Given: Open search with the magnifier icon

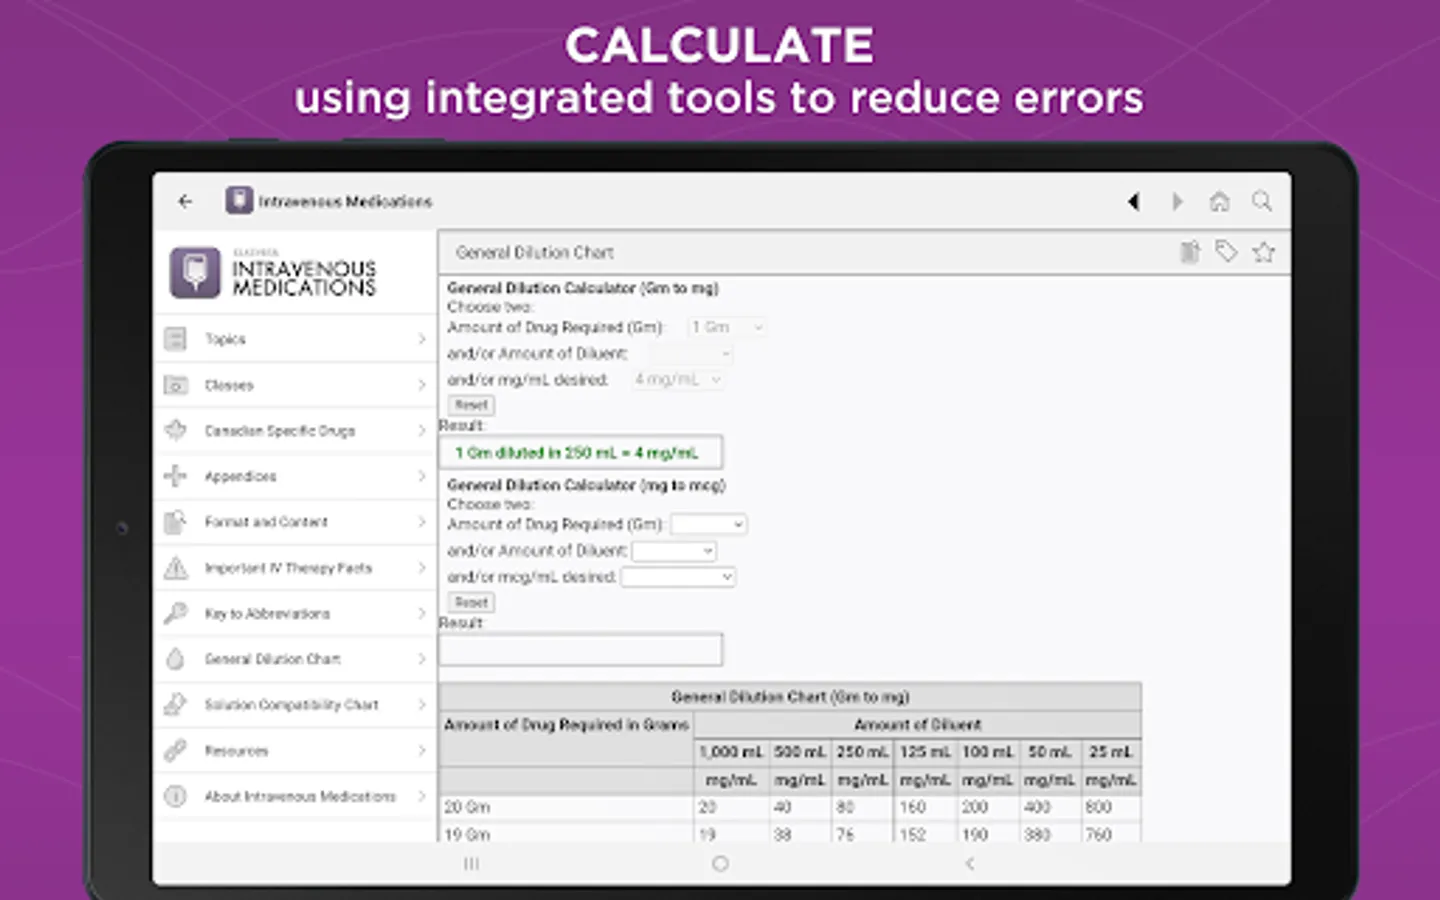Looking at the screenshot, I should pyautogui.click(x=1262, y=201).
